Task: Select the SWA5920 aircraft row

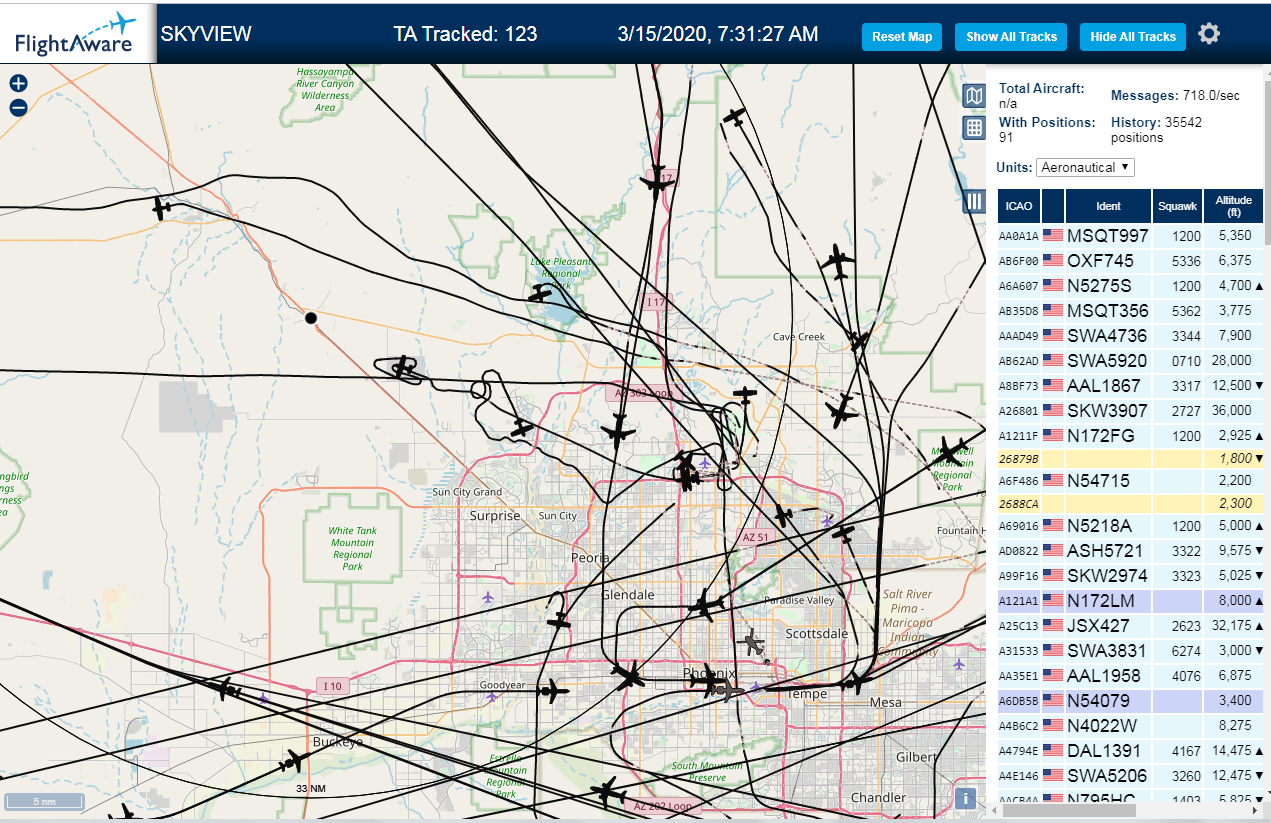Action: point(1130,360)
